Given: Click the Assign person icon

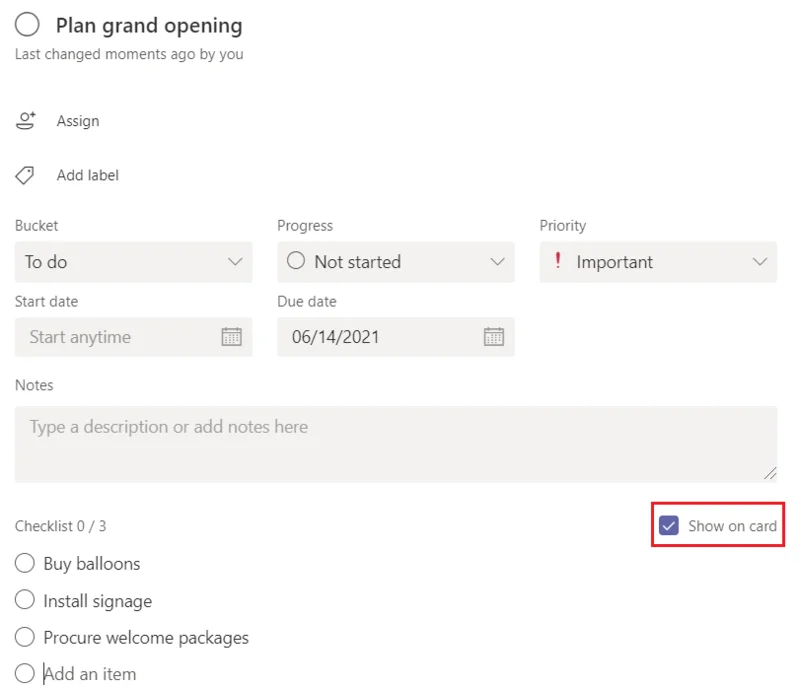Looking at the screenshot, I should point(26,121).
